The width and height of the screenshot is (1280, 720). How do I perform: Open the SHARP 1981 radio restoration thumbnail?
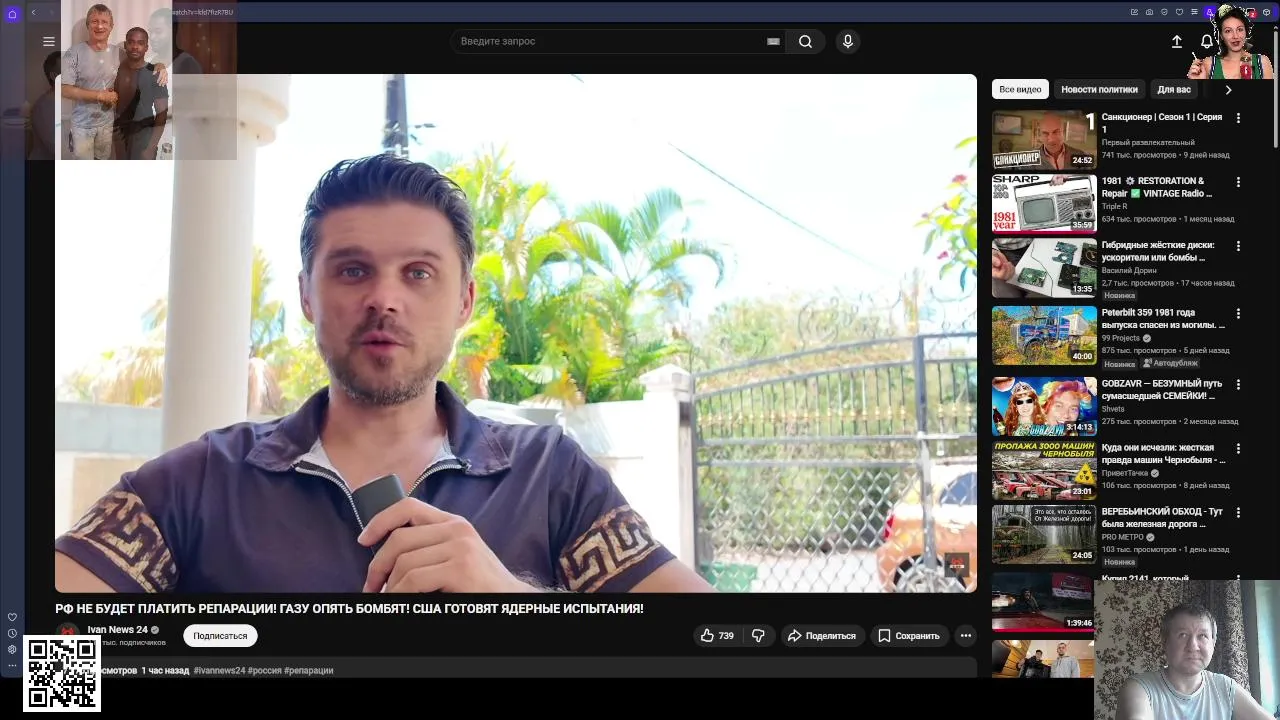click(x=1044, y=203)
